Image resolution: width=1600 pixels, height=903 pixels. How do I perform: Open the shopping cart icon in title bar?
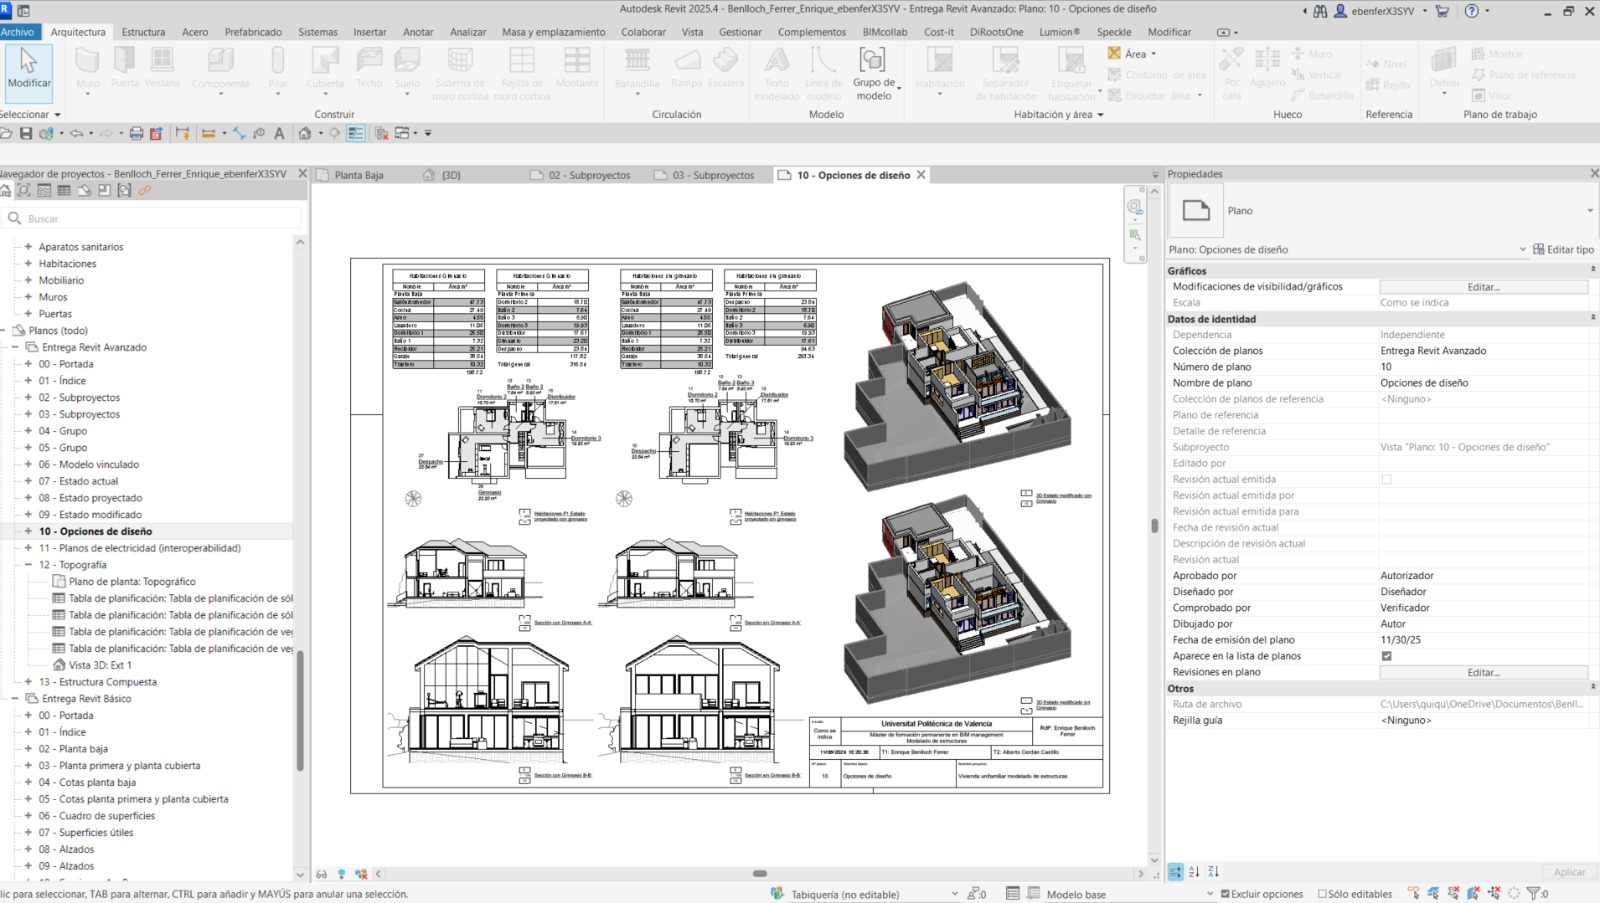coord(1442,11)
